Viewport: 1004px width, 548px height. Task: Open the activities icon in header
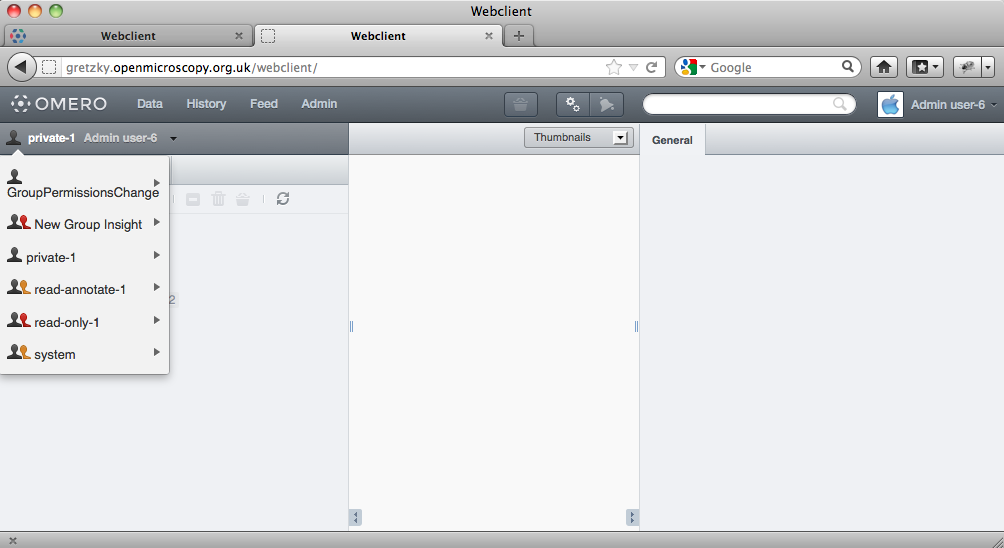[x=606, y=104]
